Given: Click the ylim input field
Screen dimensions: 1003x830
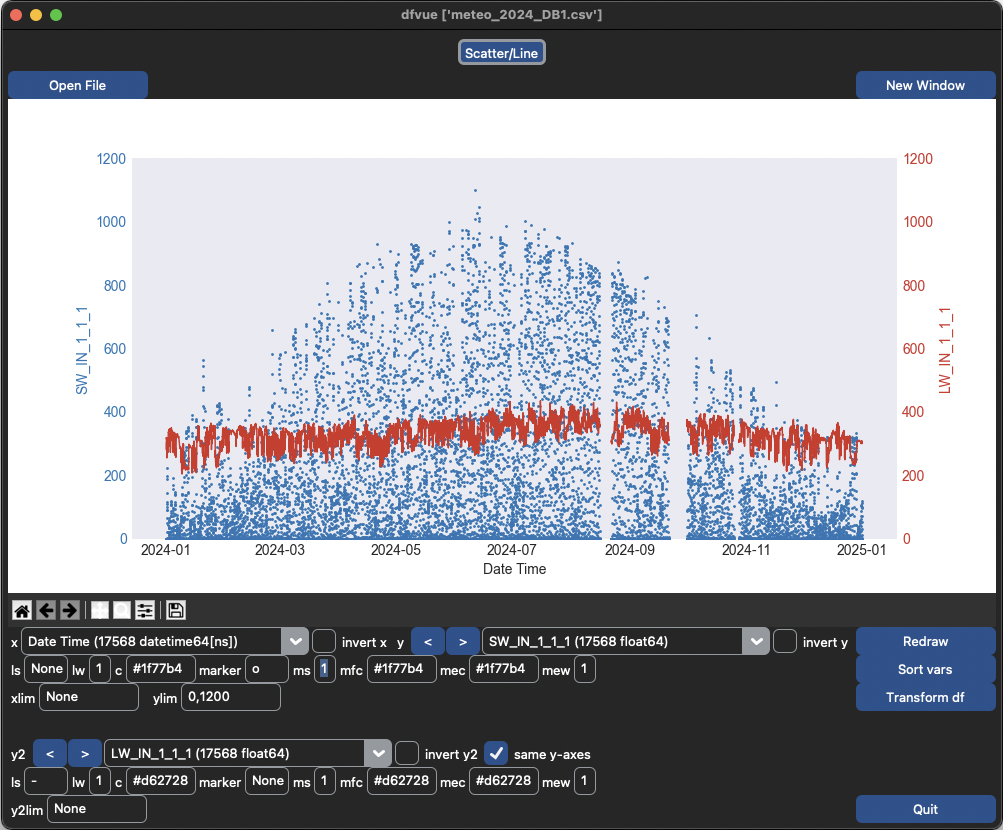Looking at the screenshot, I should 230,697.
